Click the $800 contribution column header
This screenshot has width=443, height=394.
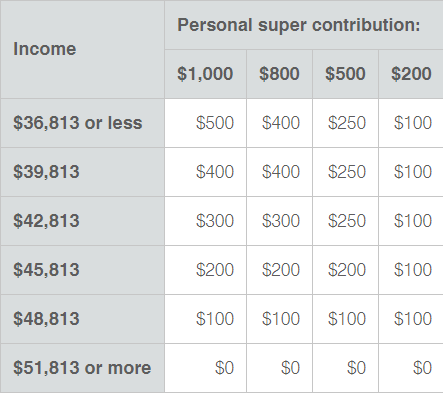(x=279, y=74)
